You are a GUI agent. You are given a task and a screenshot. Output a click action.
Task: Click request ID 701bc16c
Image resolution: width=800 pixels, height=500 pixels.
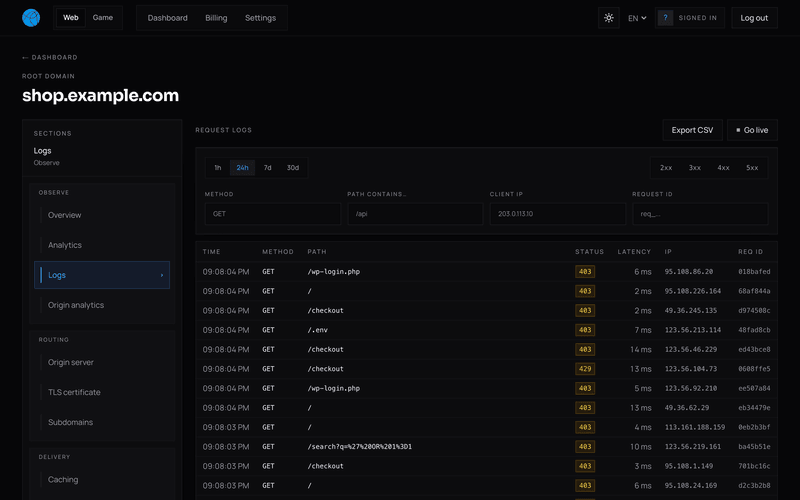(x=754, y=466)
